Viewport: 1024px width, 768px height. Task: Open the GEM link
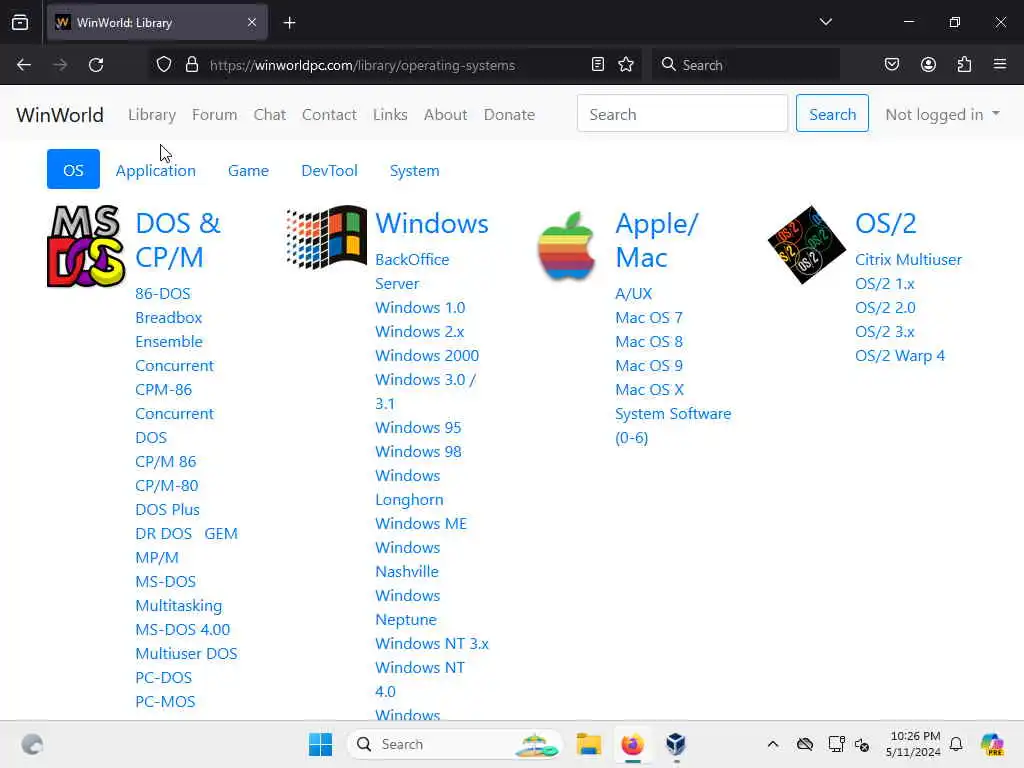pyautogui.click(x=221, y=534)
